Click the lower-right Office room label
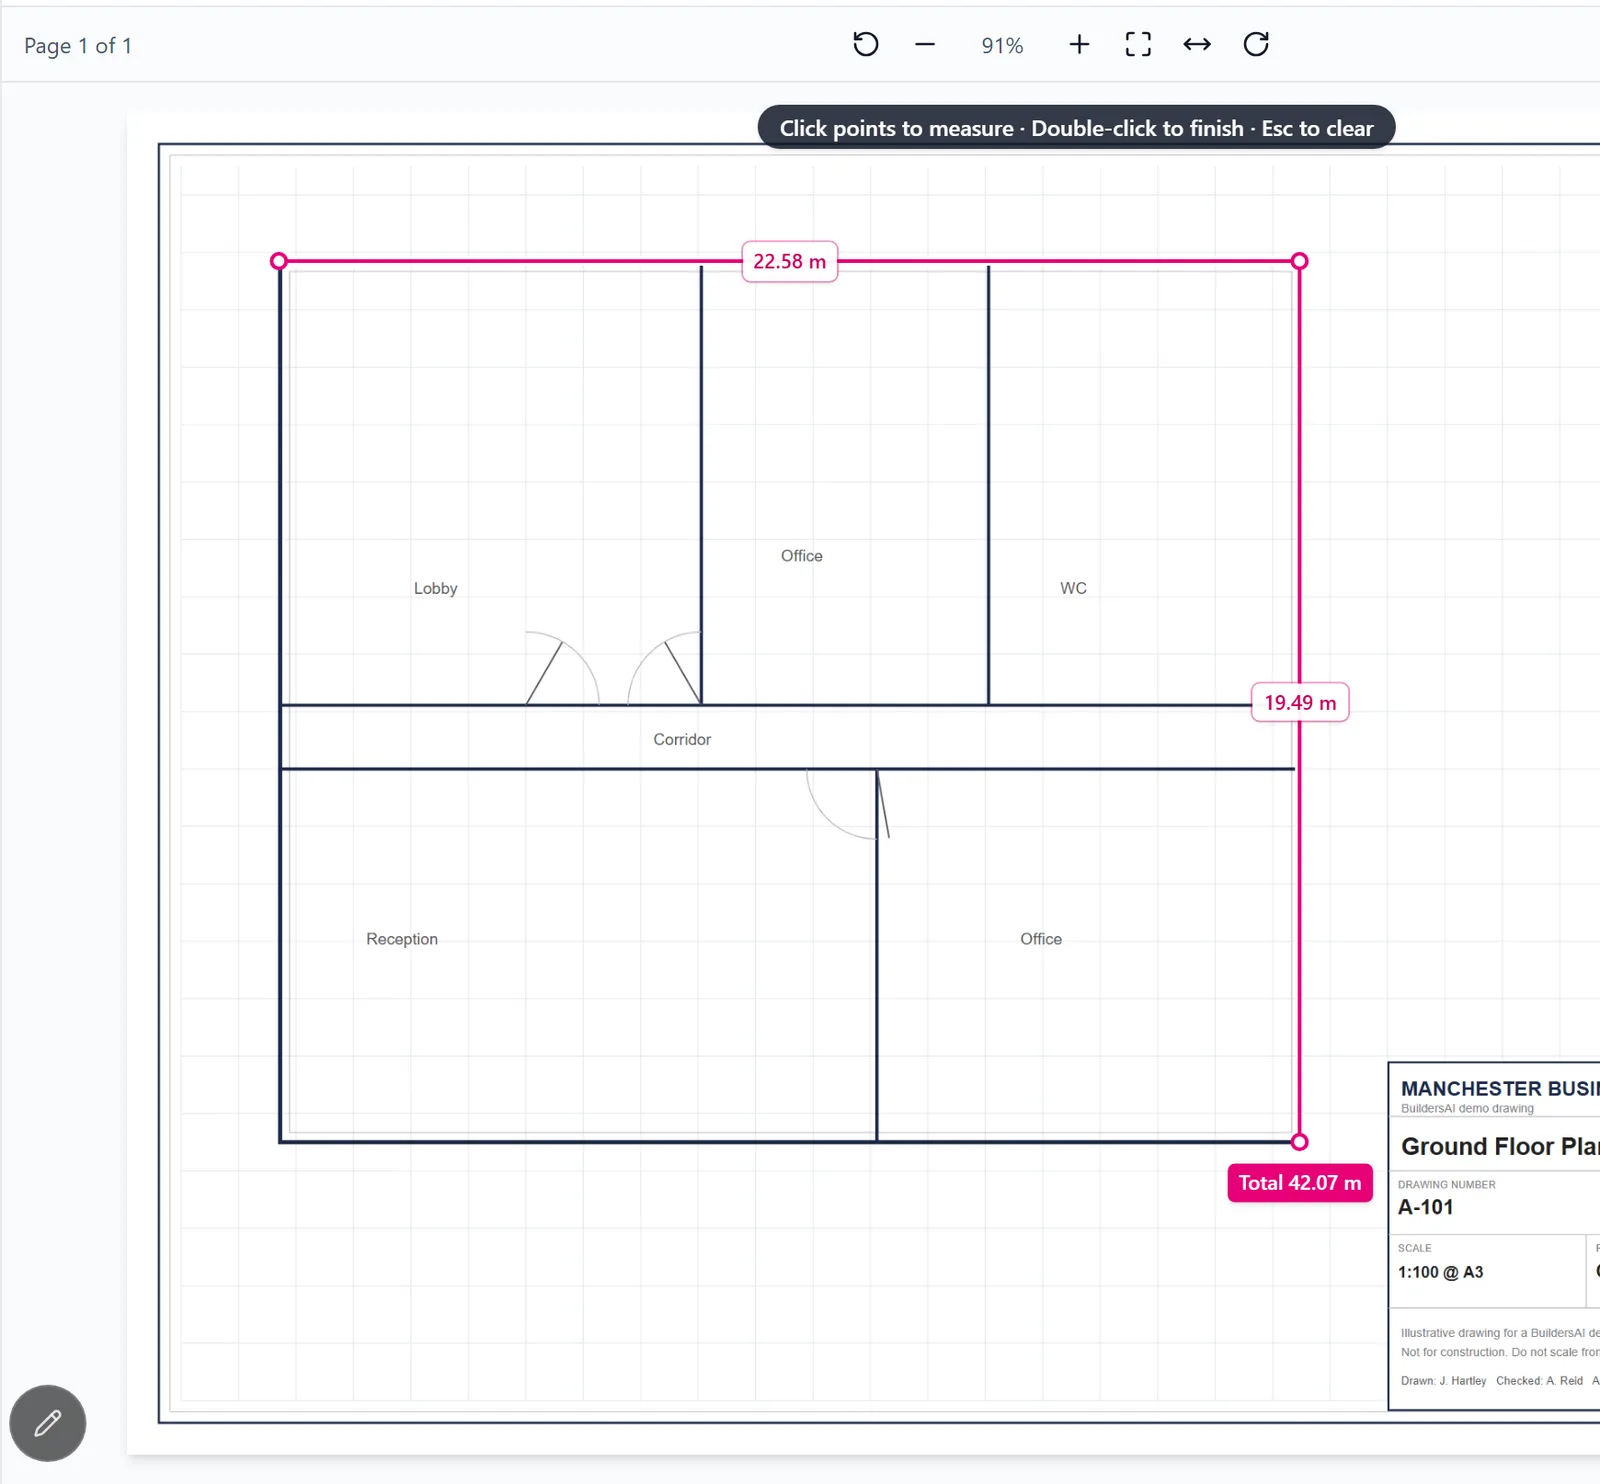Screen dimensions: 1600x1484 [x=1041, y=939]
